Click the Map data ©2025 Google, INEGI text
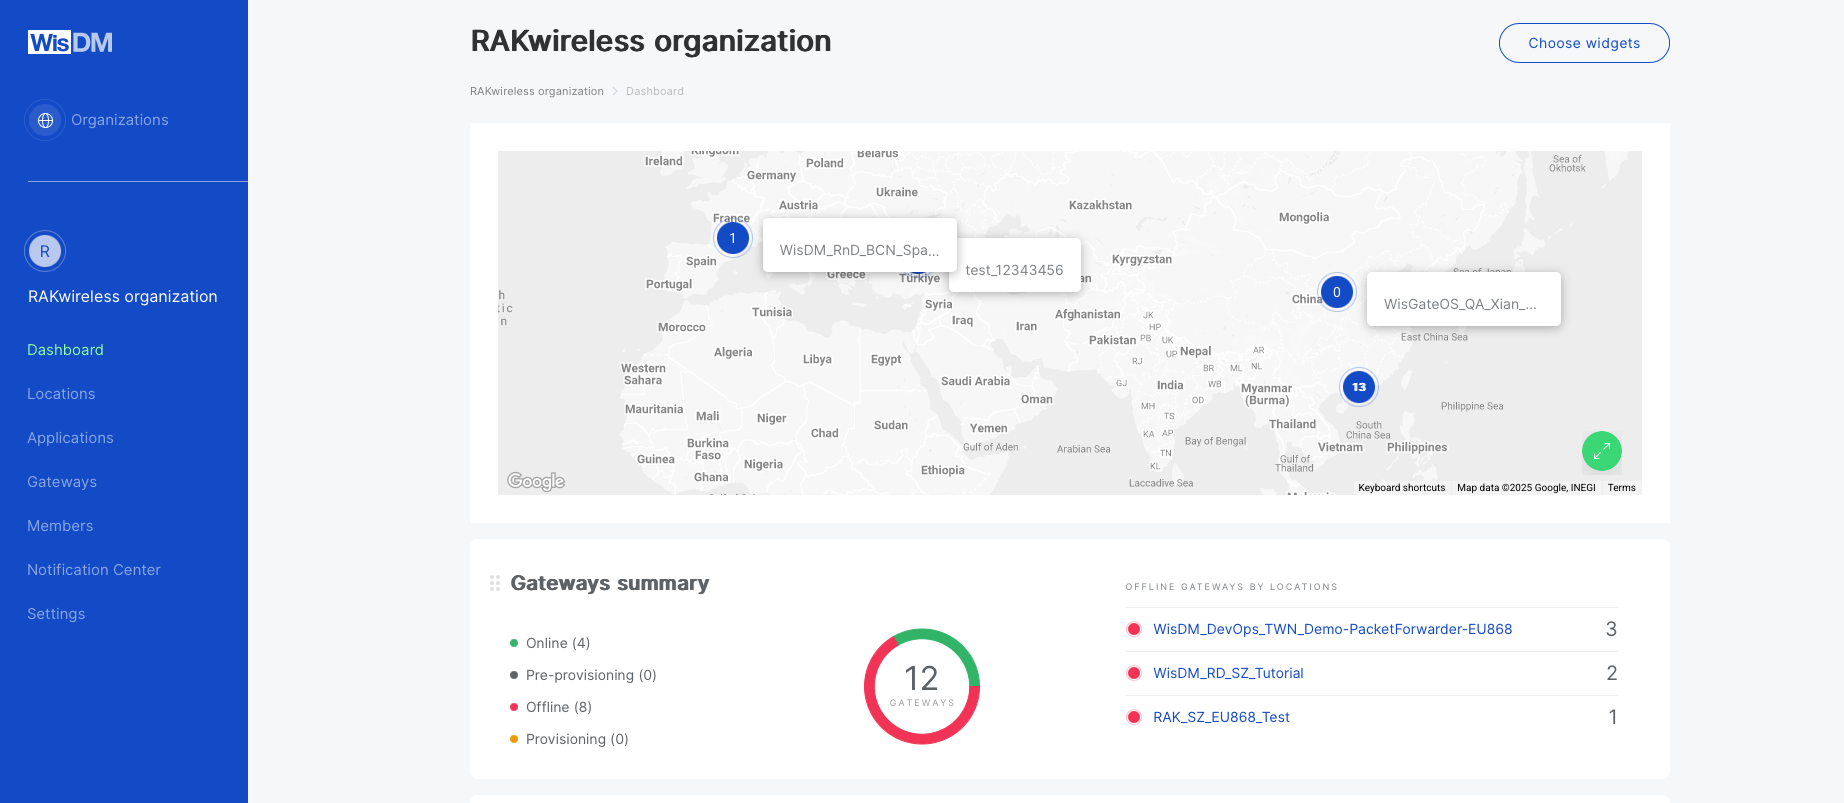The image size is (1844, 803). (x=1526, y=488)
